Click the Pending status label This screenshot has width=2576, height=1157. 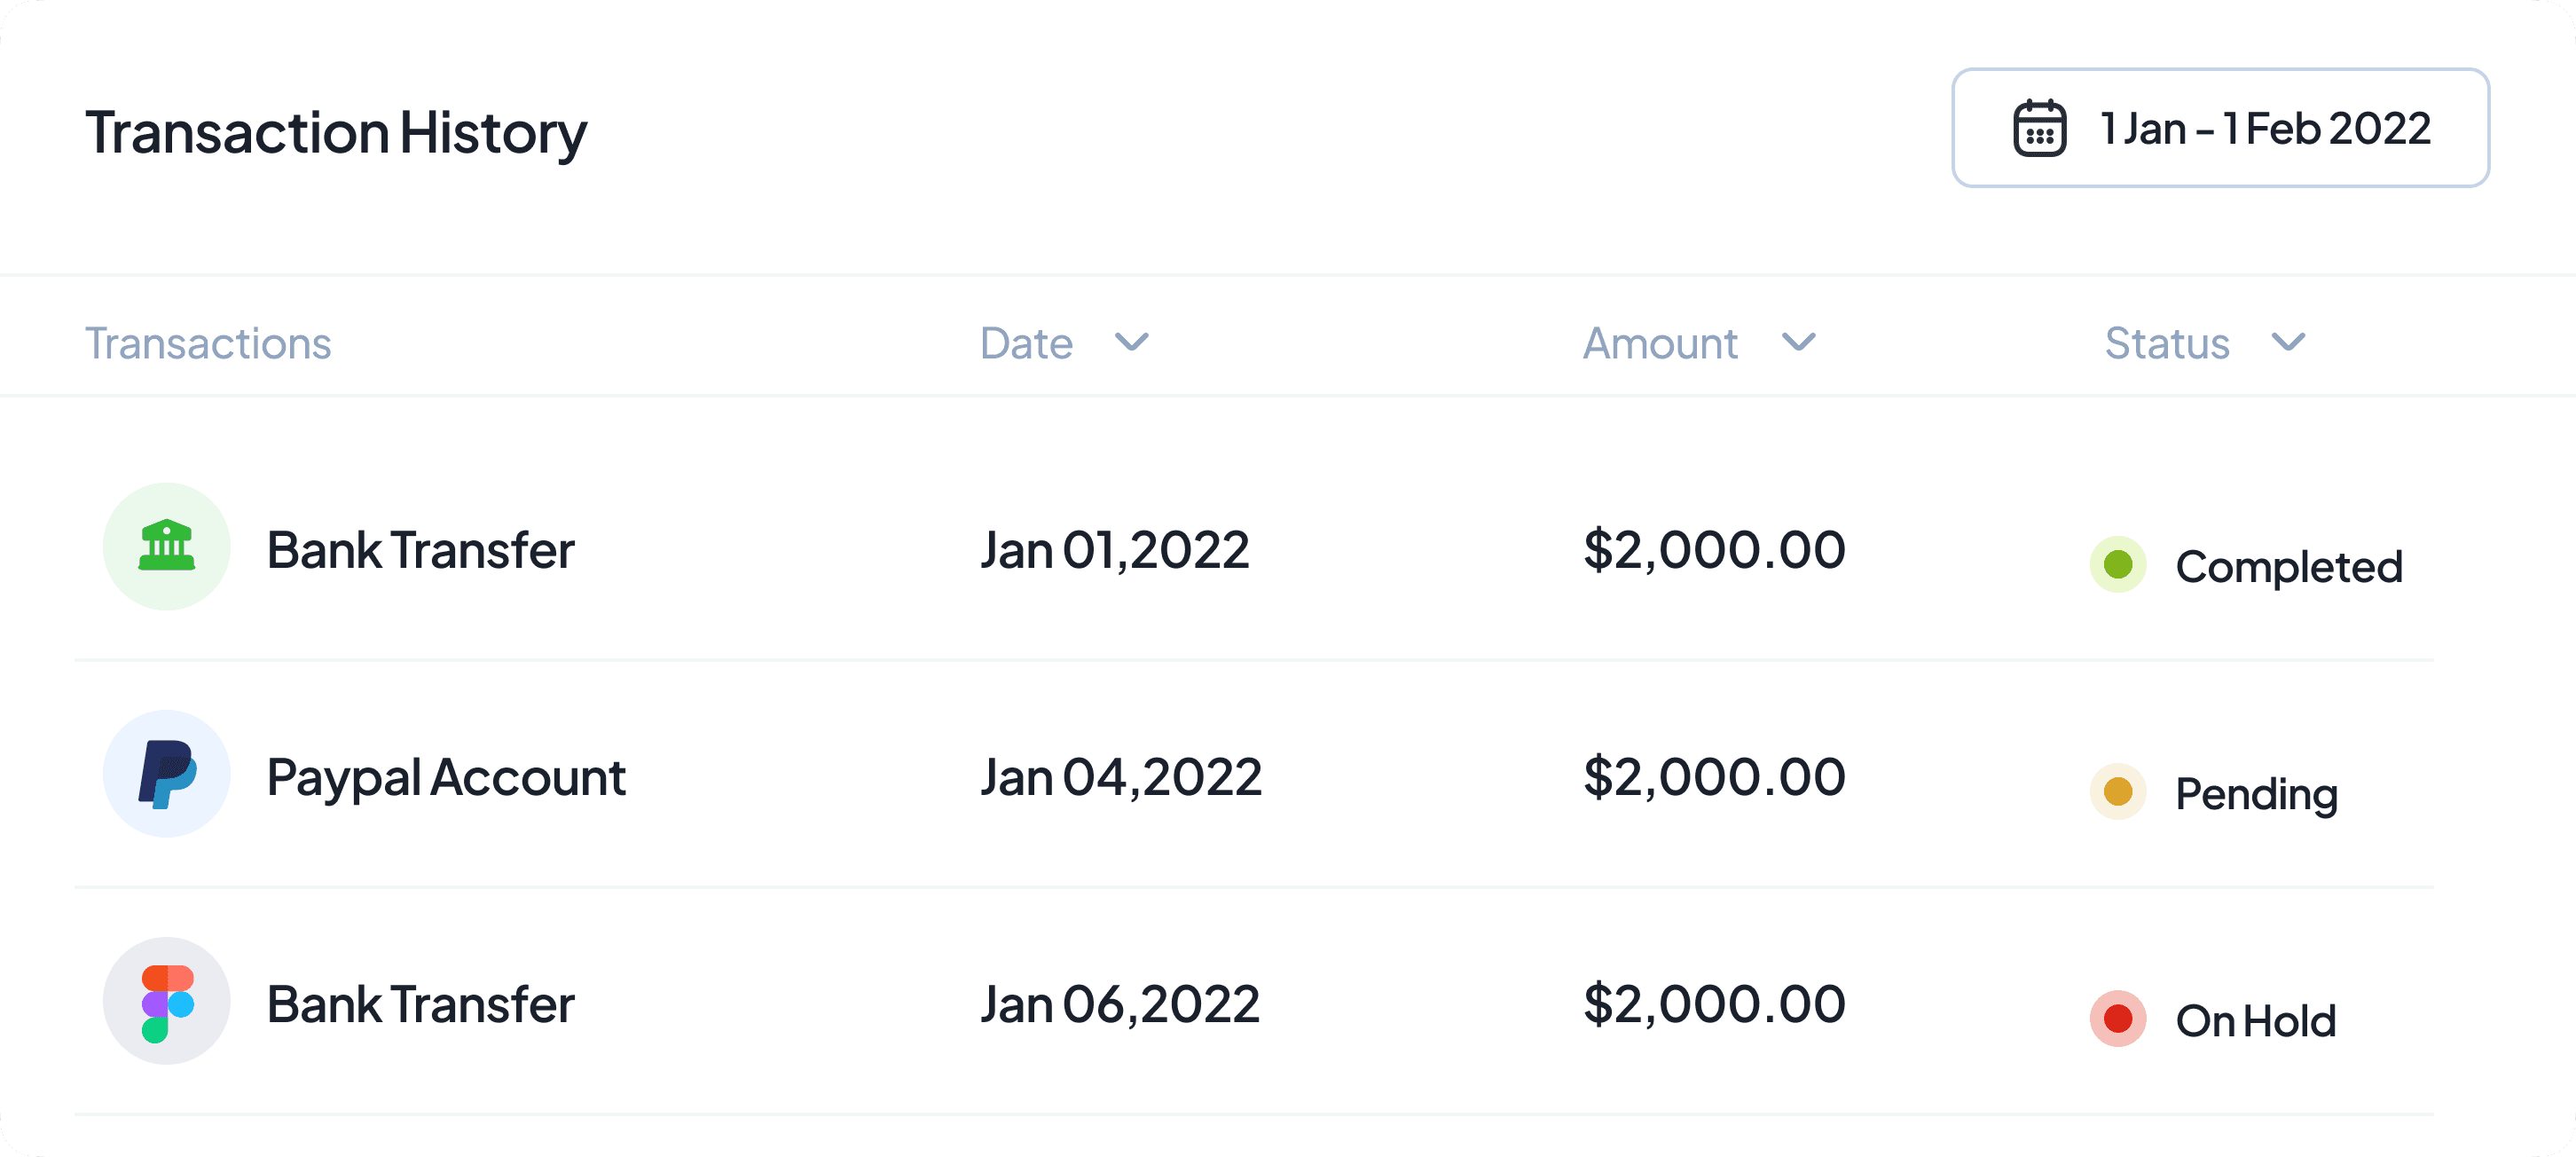point(2256,794)
